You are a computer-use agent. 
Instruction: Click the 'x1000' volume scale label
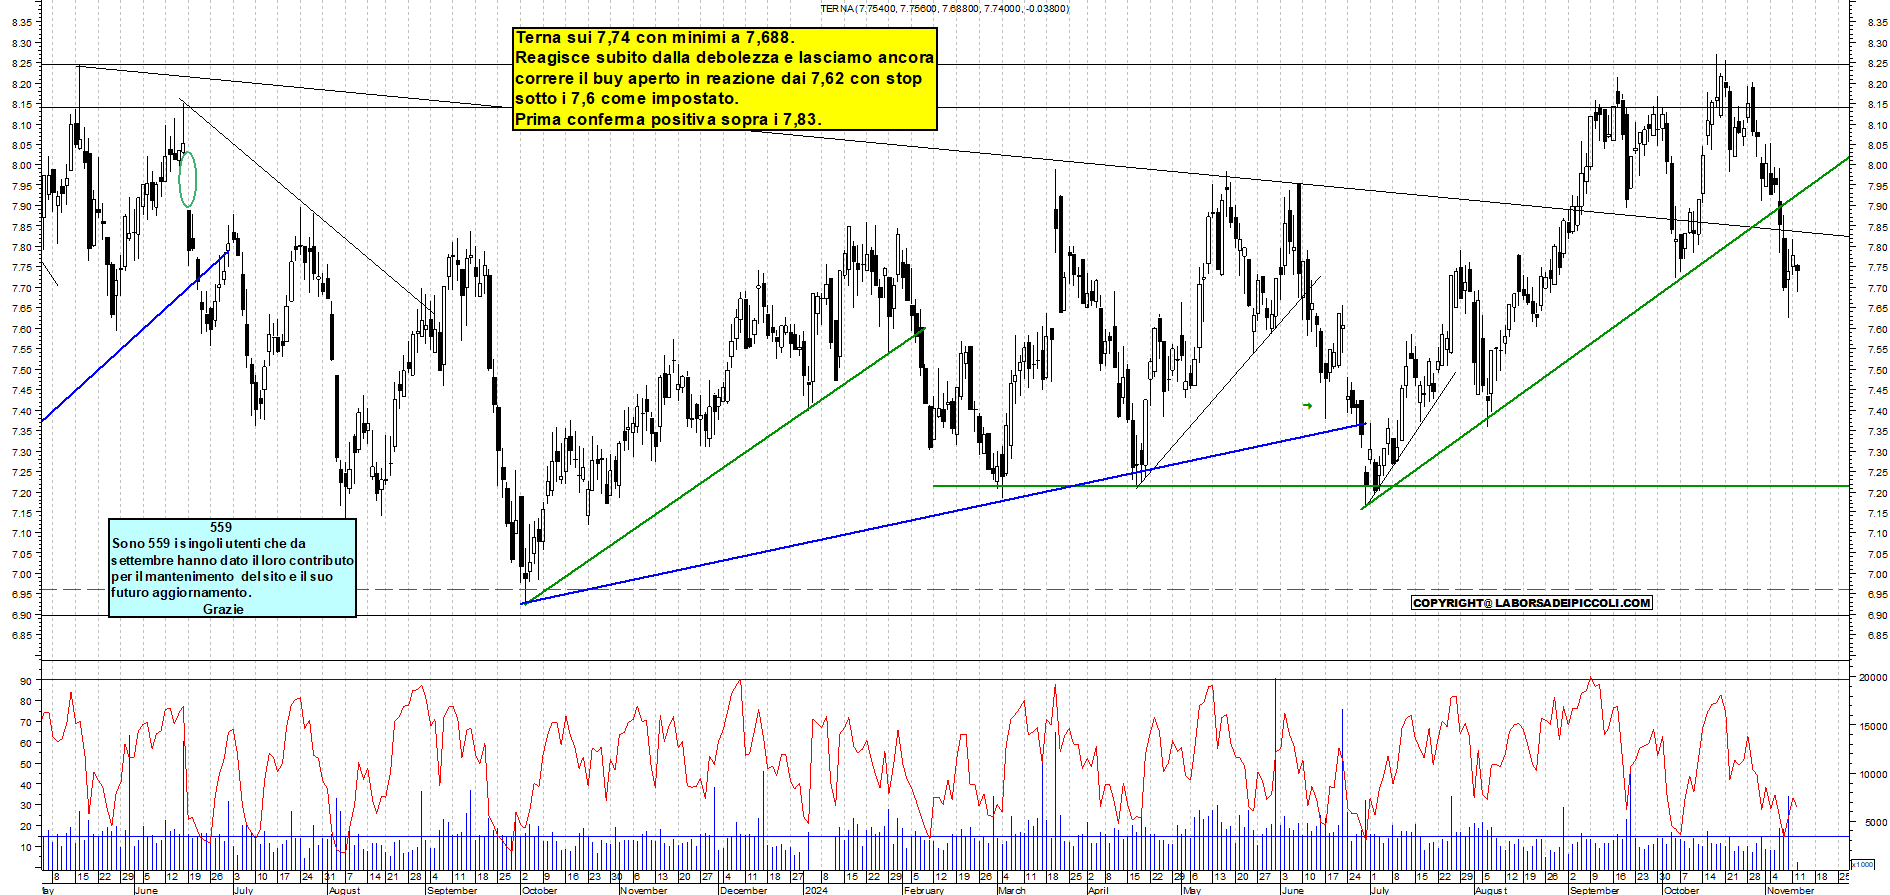point(1863,864)
